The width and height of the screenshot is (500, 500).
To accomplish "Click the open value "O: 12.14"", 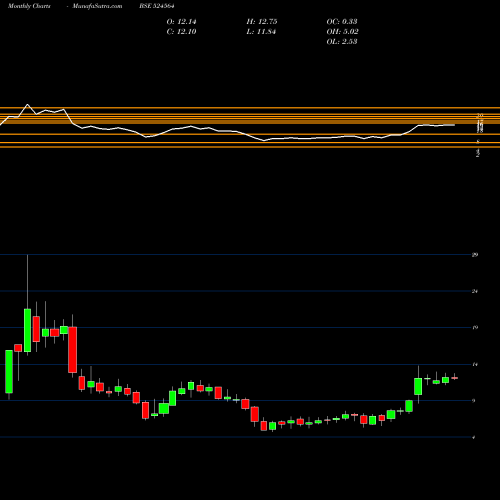I will click(x=181, y=22).
